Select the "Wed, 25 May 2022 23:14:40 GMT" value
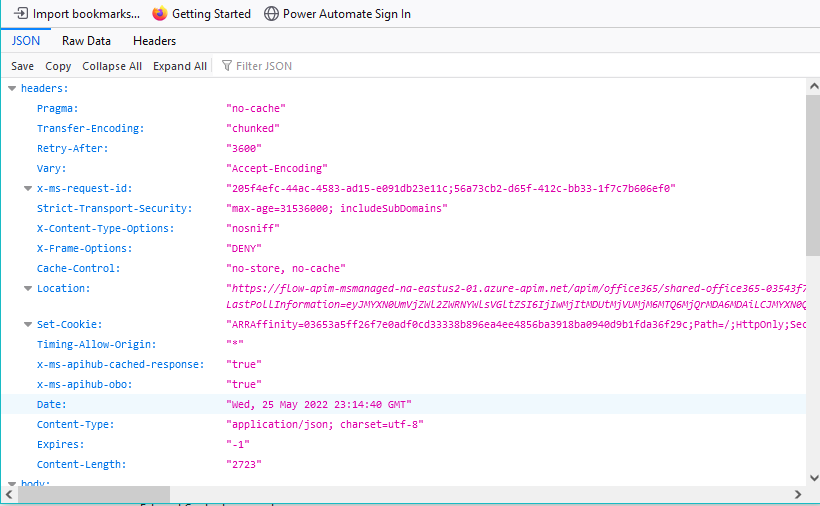The image size is (820, 506). pyautogui.click(x=318, y=404)
